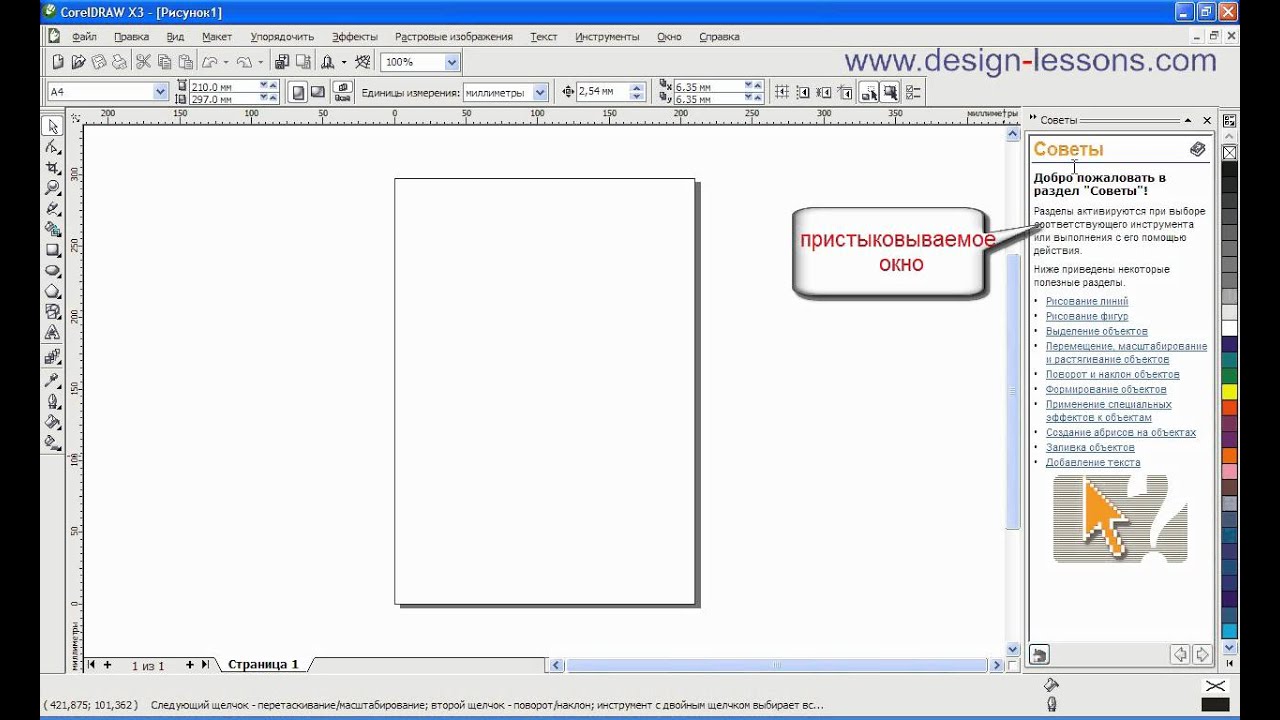Select the Fill bucket tool

tap(52, 421)
